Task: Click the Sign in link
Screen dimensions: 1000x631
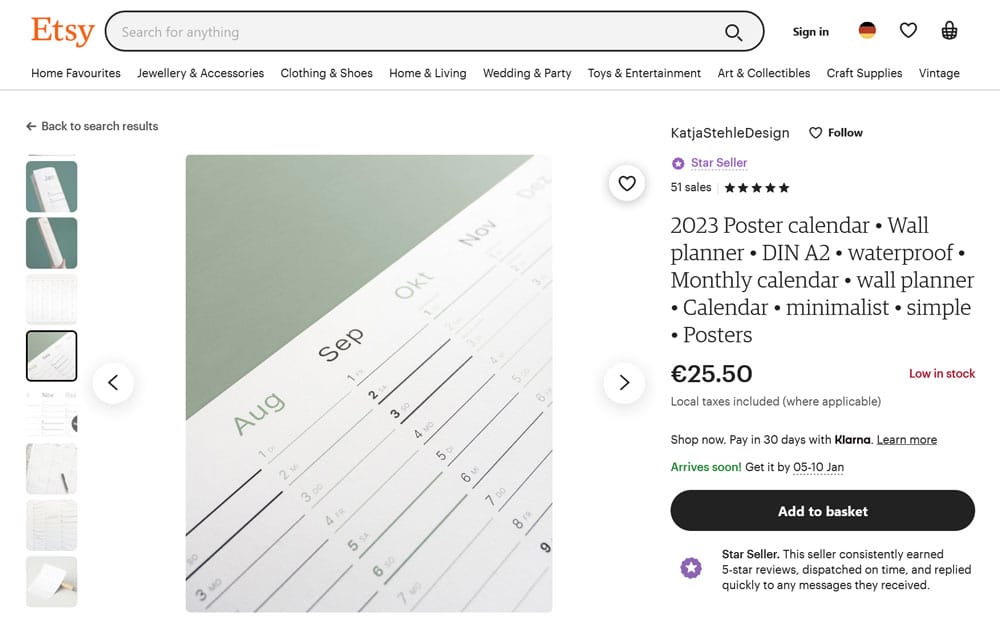Action: (810, 32)
